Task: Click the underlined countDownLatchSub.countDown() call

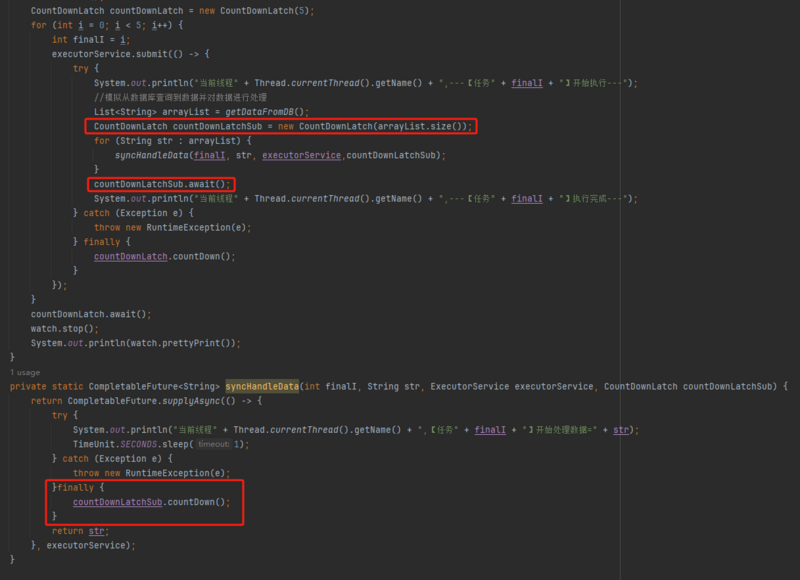Action: pos(151,502)
